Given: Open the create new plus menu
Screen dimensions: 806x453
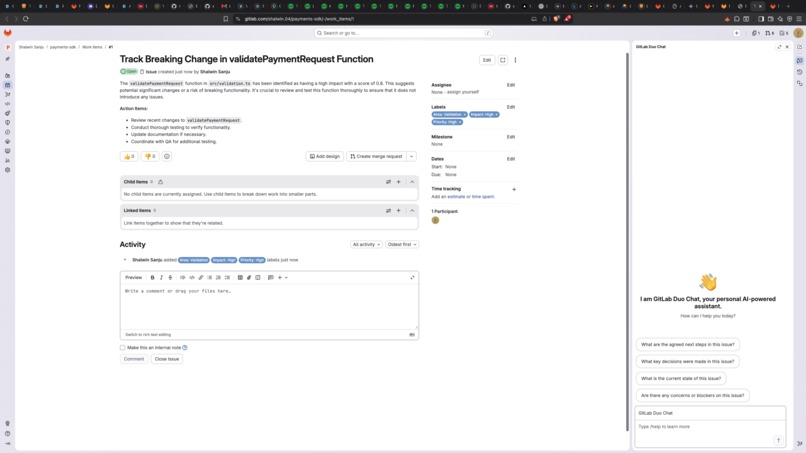Looking at the screenshot, I should (737, 33).
